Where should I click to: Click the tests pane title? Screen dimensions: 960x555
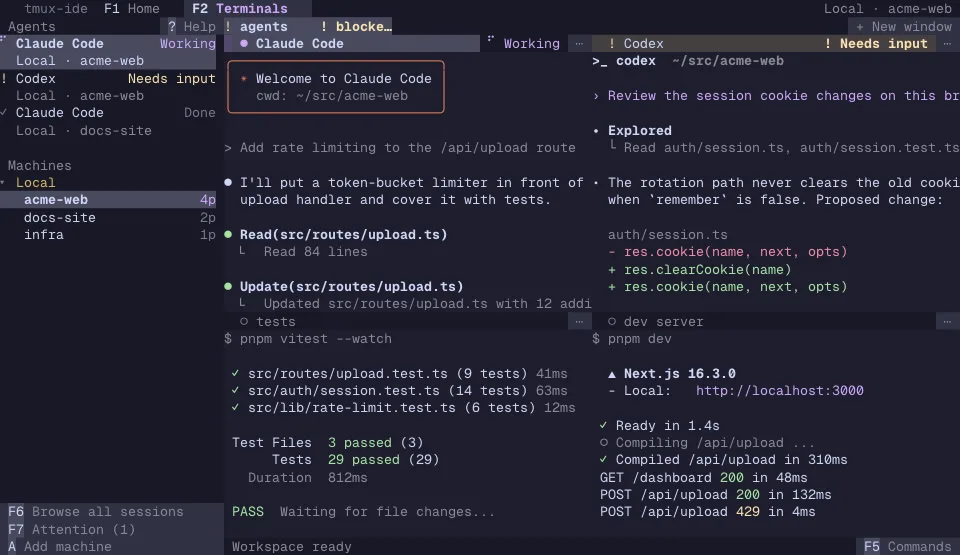[276, 322]
